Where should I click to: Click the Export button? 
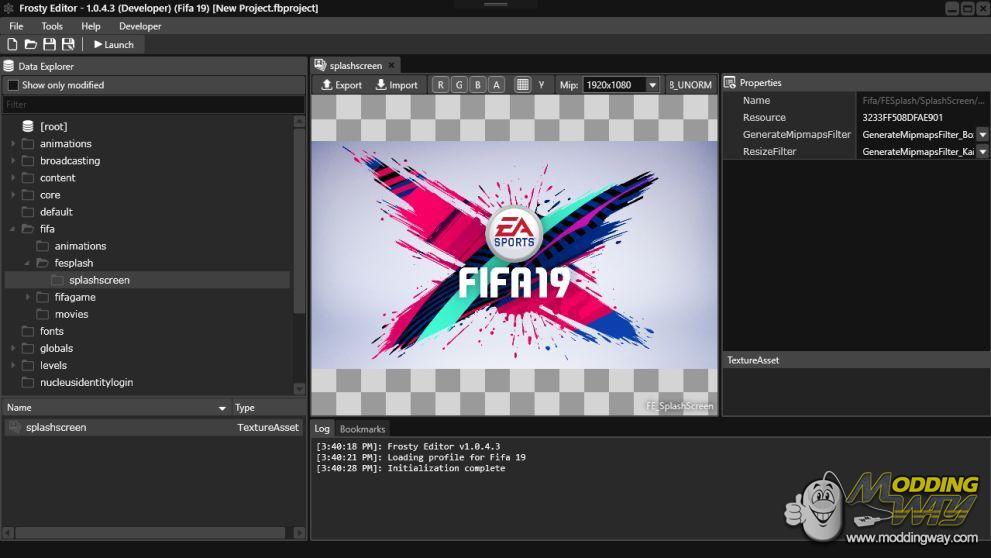click(342, 85)
